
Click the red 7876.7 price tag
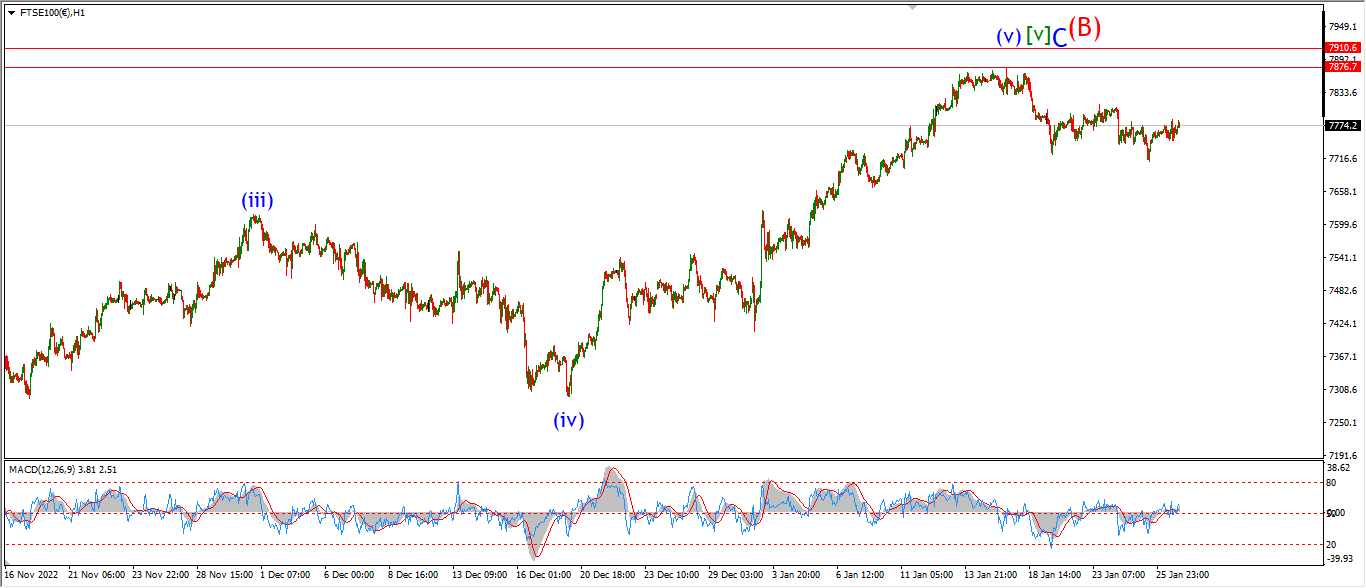(x=1342, y=66)
